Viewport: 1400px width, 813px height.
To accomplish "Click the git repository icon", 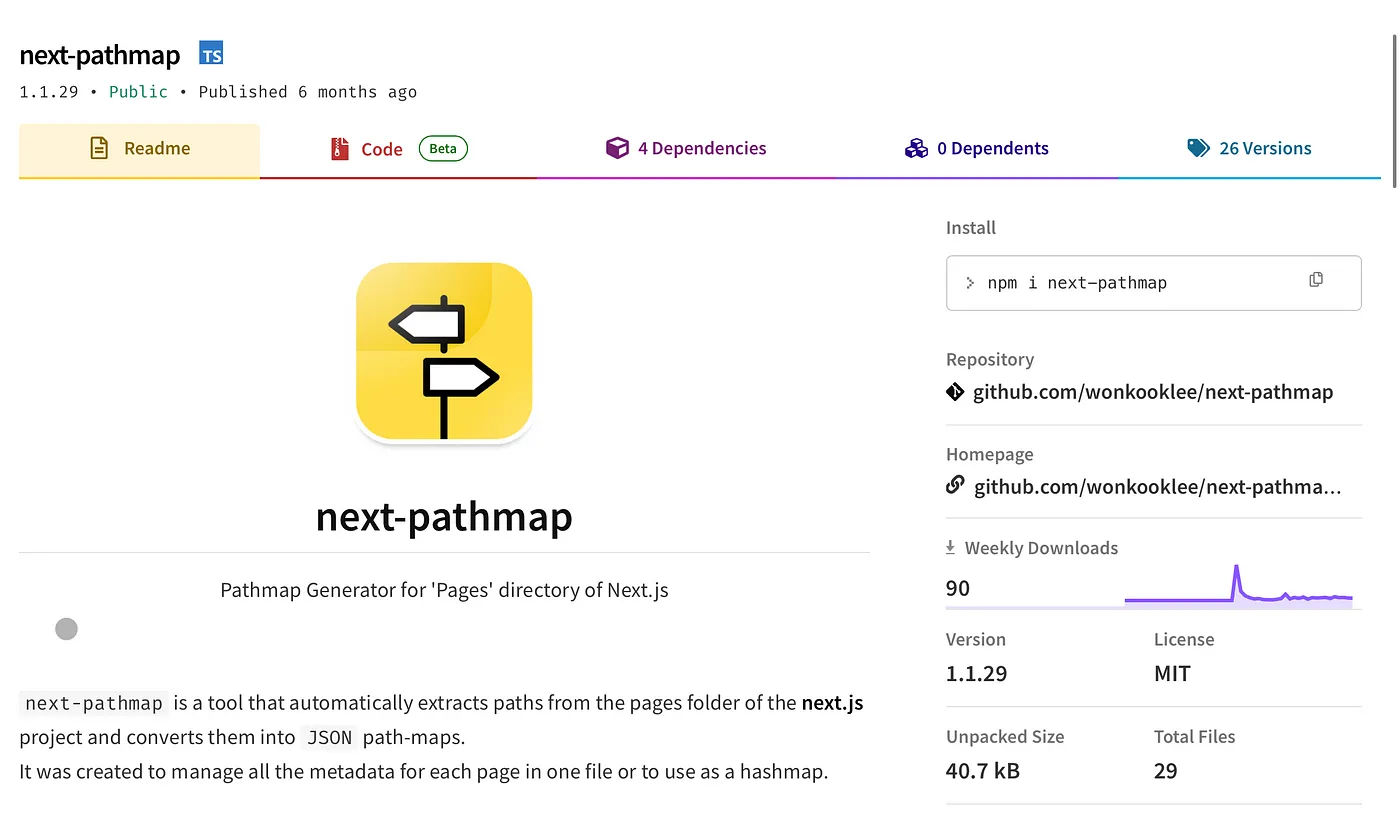I will (955, 392).
